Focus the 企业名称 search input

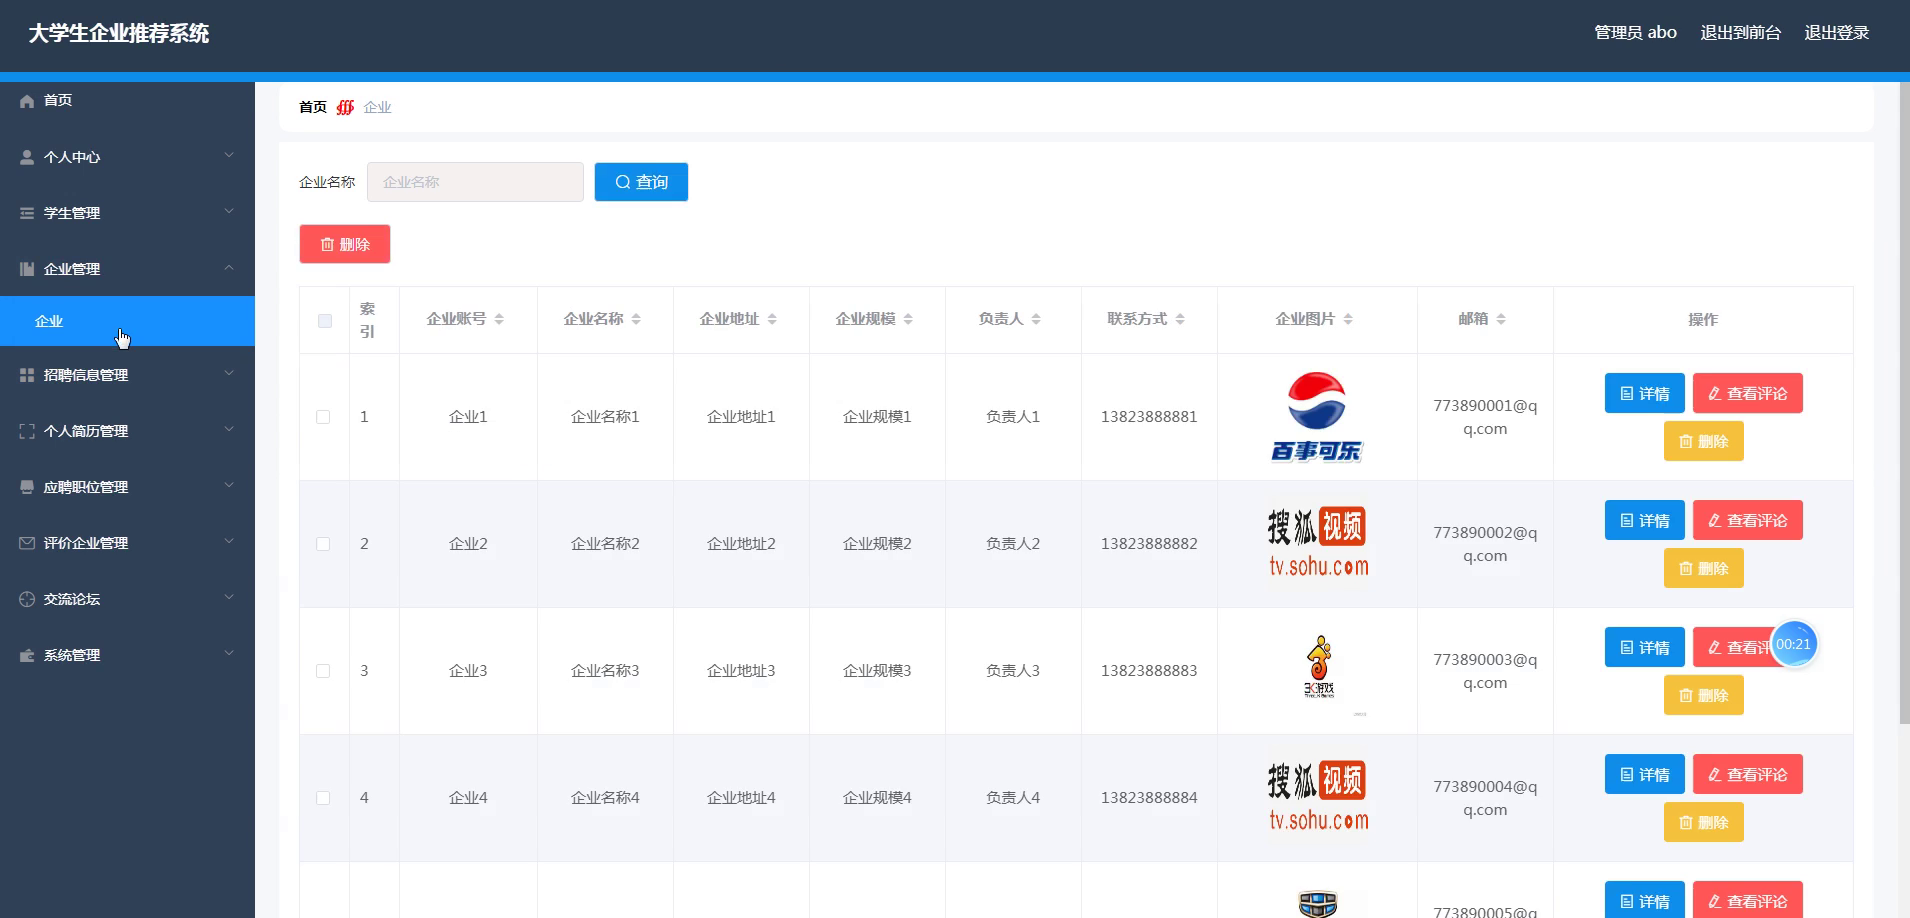pos(475,182)
